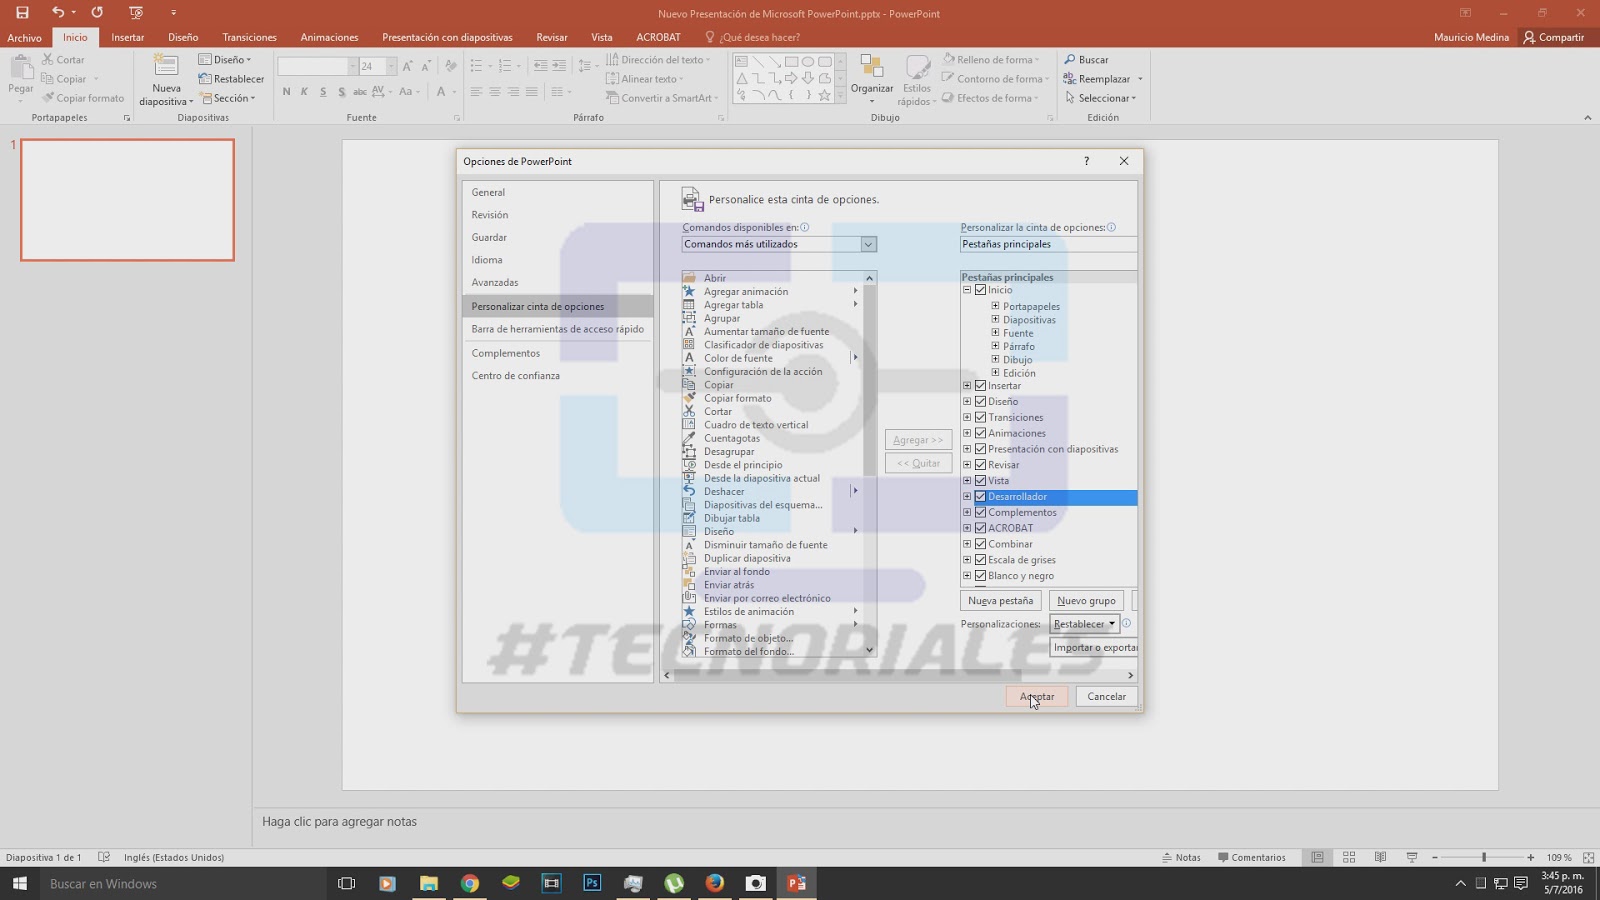Expand the Insertar tab node
This screenshot has width=1600, height=900.
(966, 385)
